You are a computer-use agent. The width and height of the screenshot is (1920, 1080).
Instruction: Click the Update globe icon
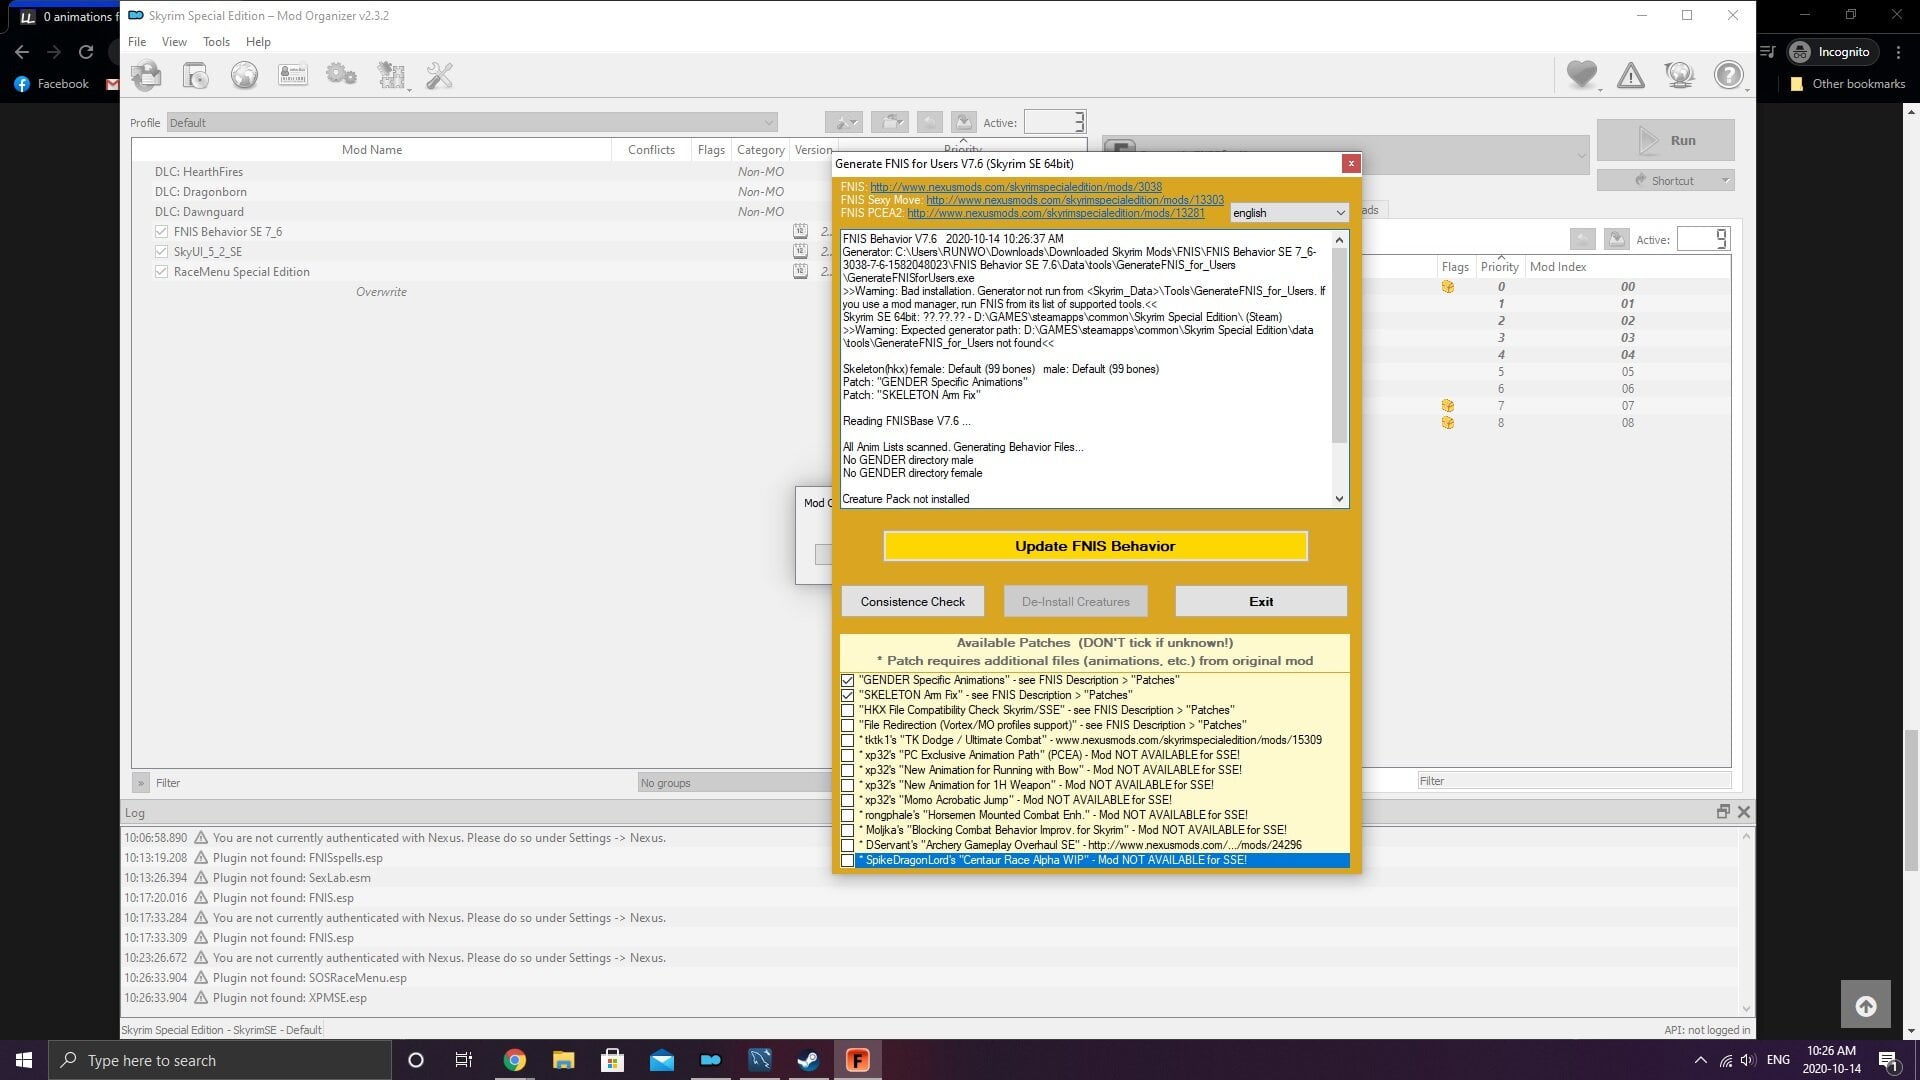[1679, 75]
